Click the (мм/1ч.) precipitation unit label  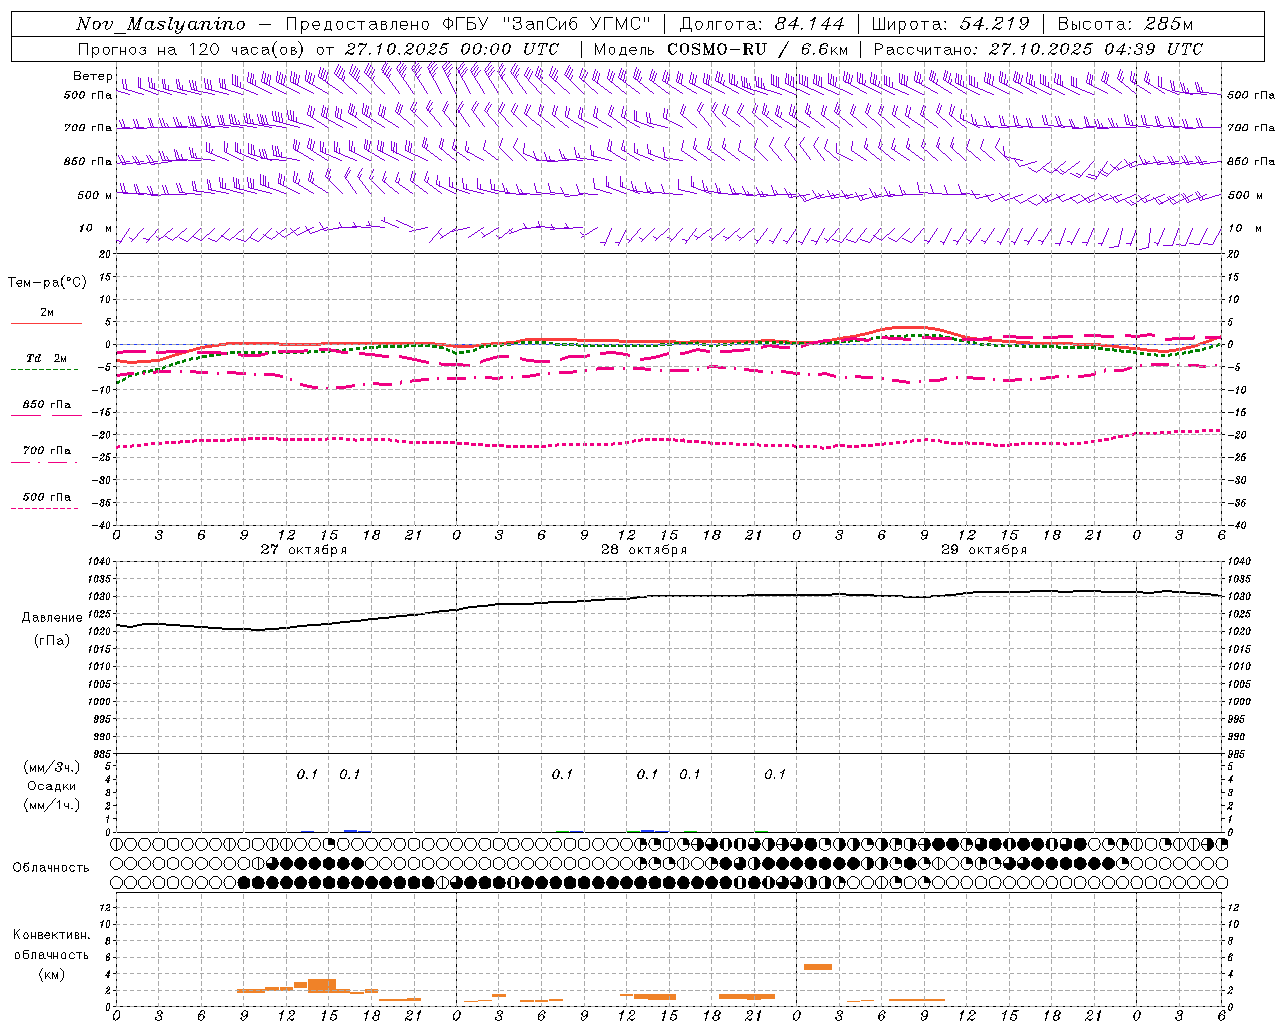[x=51, y=805]
